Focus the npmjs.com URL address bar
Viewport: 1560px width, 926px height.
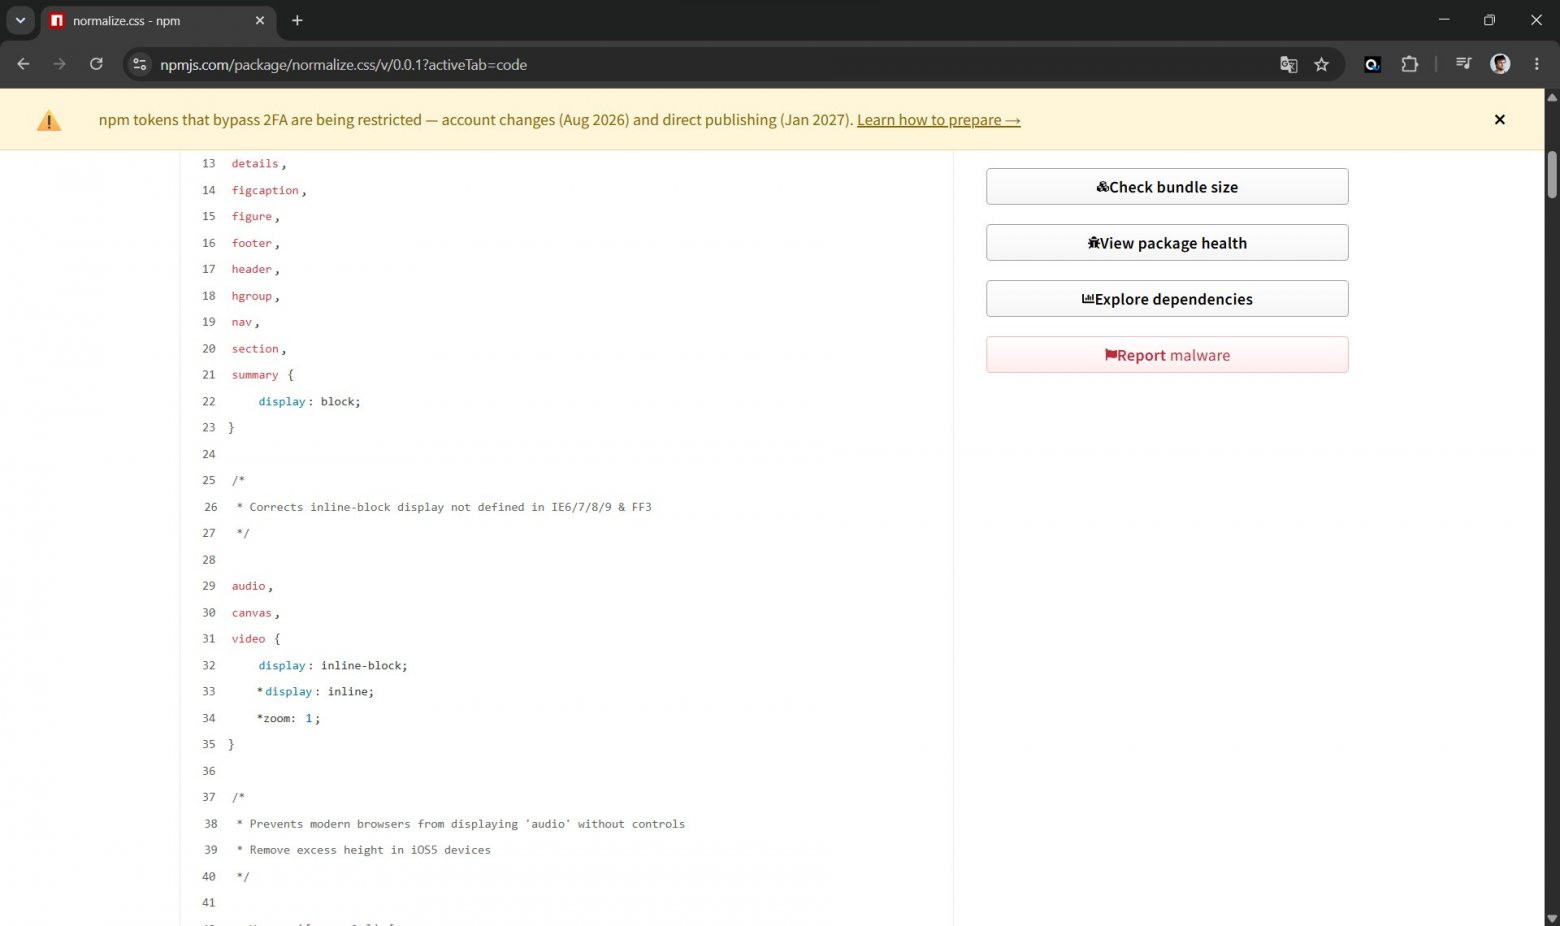point(700,64)
